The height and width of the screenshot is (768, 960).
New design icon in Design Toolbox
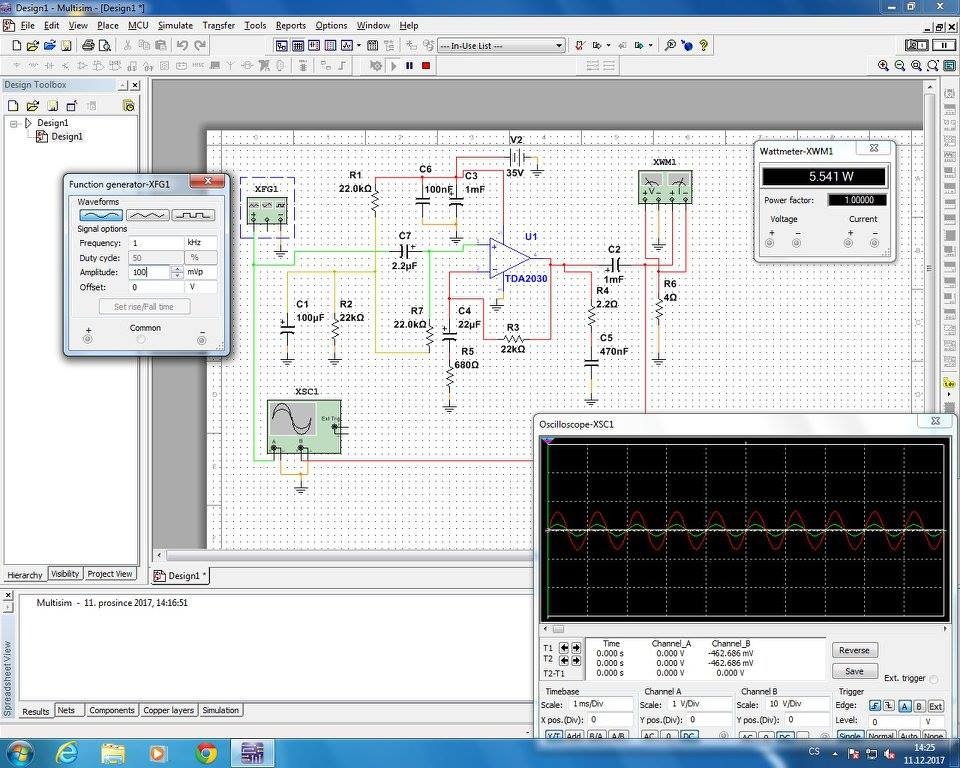click(x=13, y=105)
